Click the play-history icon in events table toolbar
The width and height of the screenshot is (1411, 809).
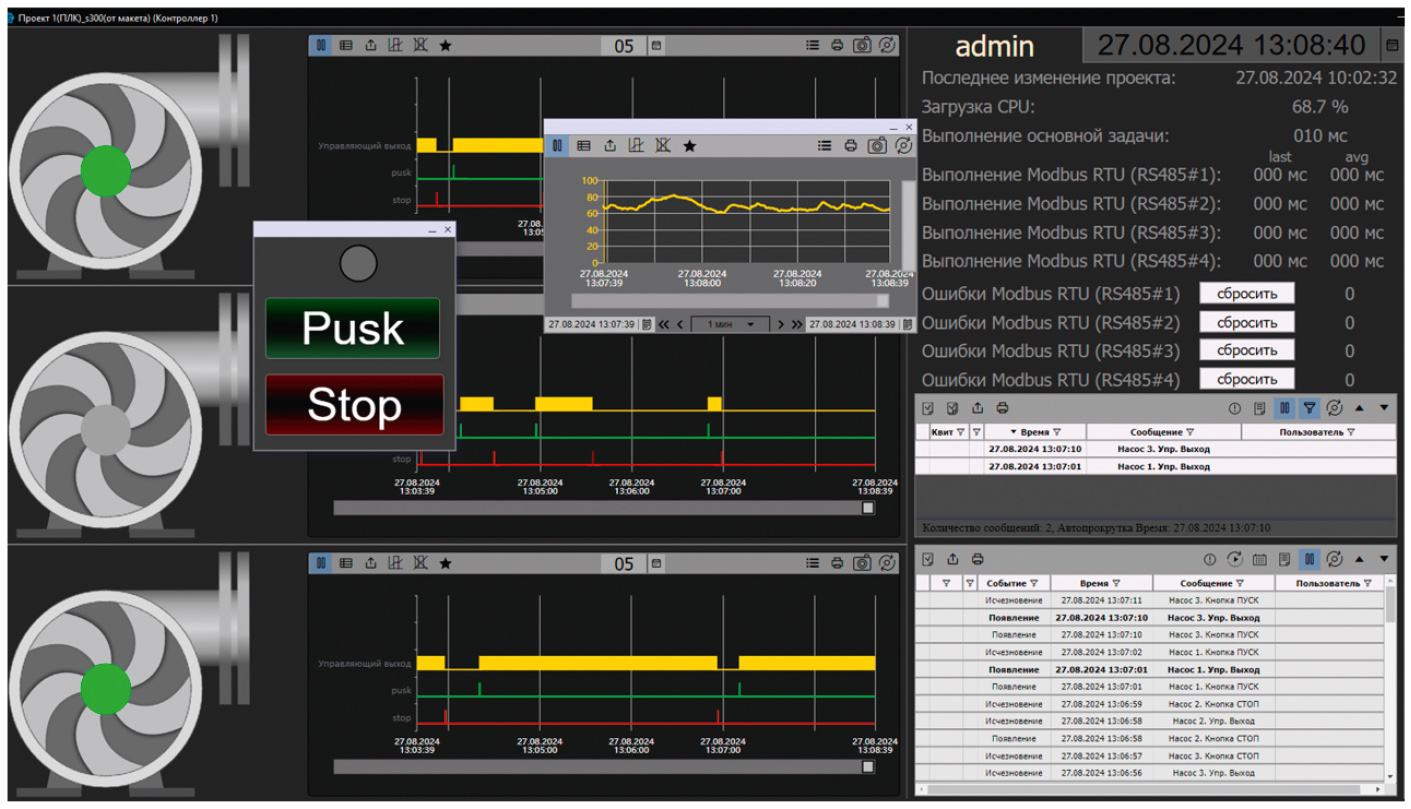coord(1234,559)
